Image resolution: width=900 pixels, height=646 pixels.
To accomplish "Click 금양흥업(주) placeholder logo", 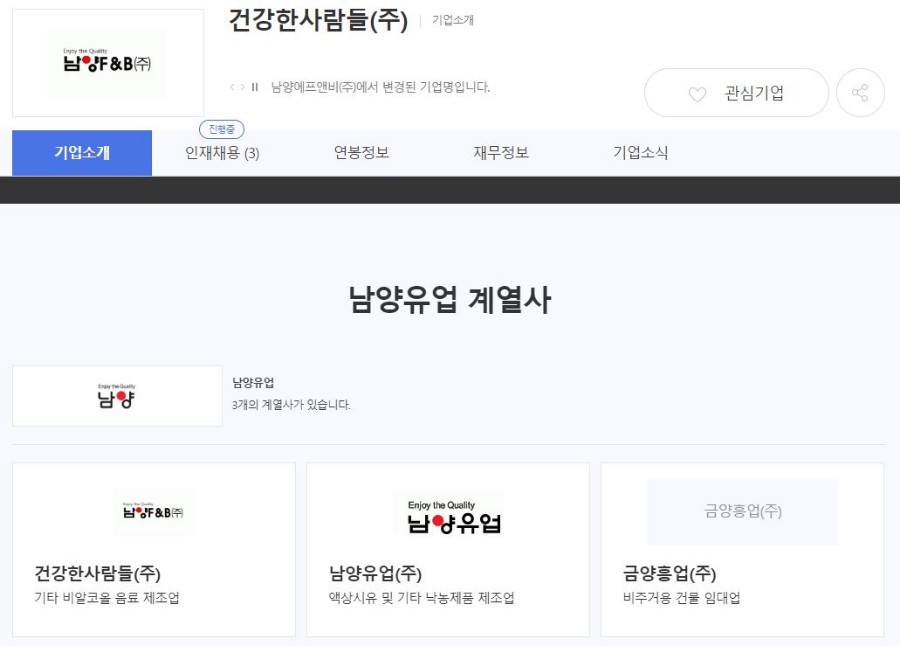I will pyautogui.click(x=742, y=512).
